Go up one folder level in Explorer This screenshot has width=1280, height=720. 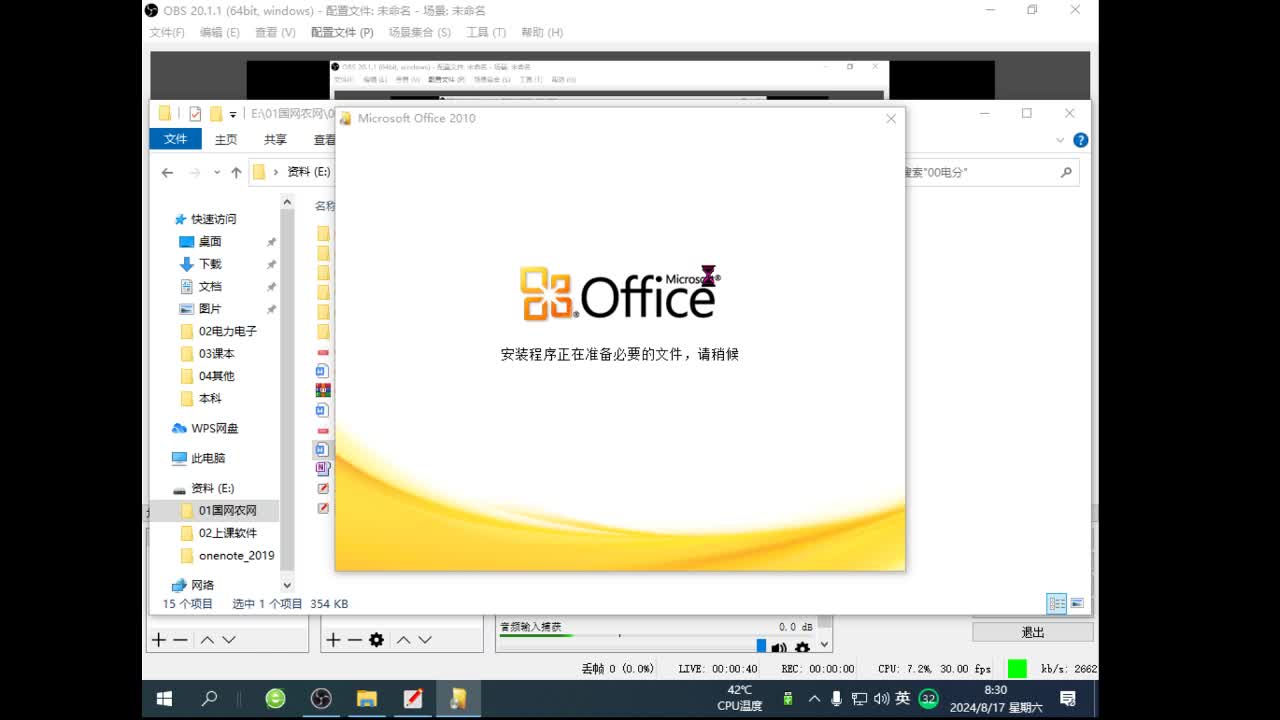[236, 172]
